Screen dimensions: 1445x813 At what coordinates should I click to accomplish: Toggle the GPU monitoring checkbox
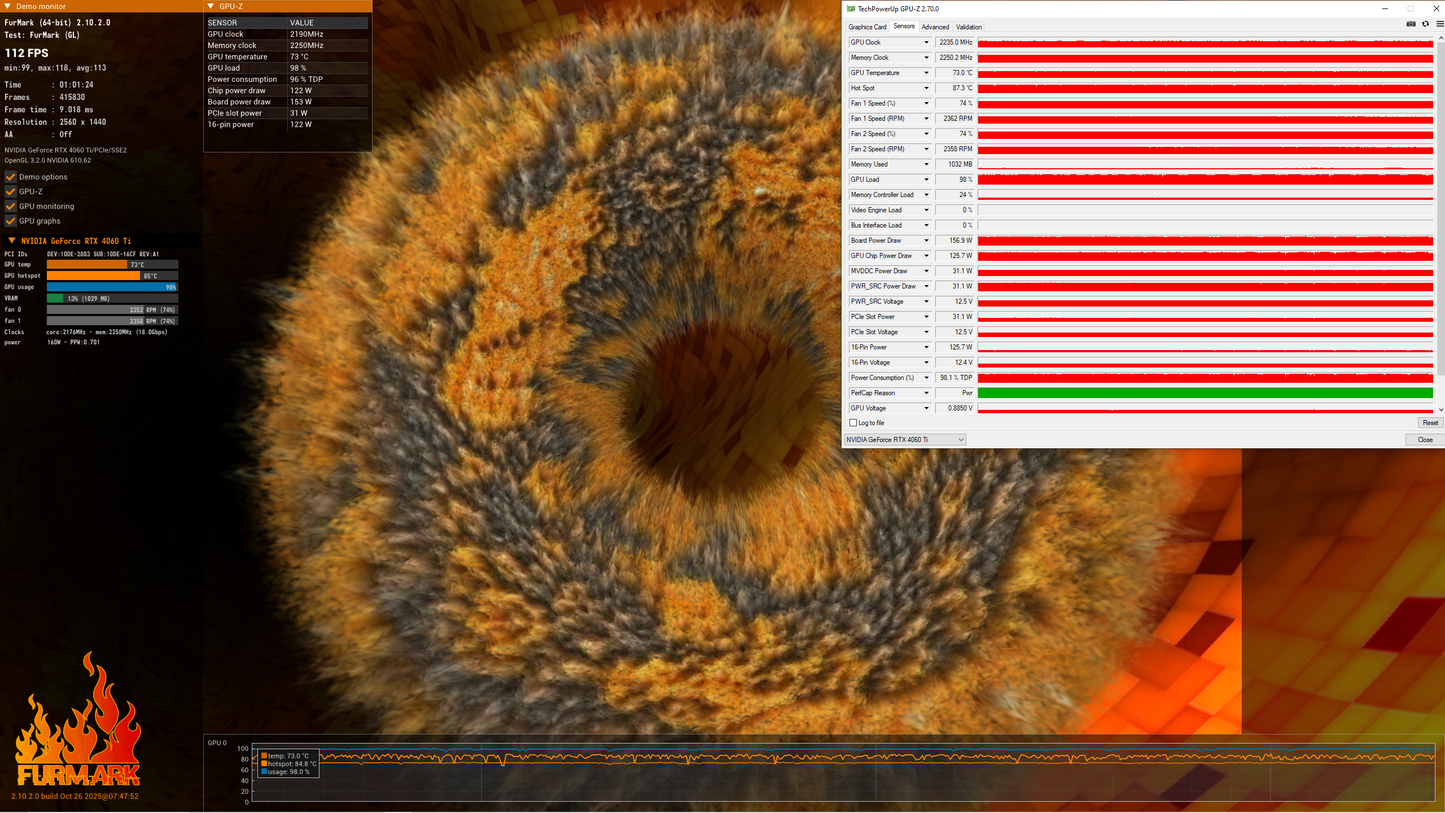click(x=11, y=206)
